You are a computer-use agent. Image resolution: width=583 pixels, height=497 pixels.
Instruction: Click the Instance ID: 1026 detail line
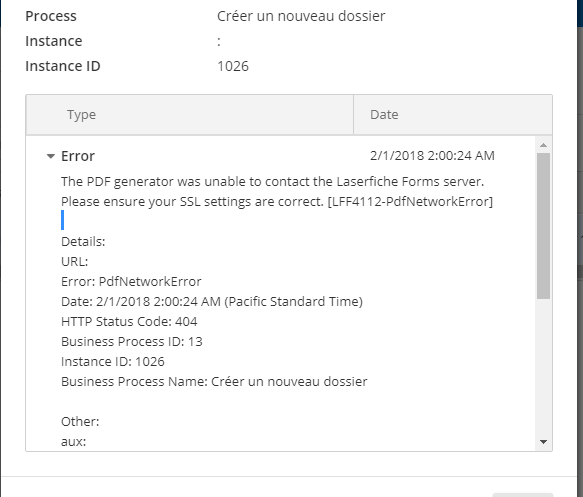pyautogui.click(x=113, y=362)
